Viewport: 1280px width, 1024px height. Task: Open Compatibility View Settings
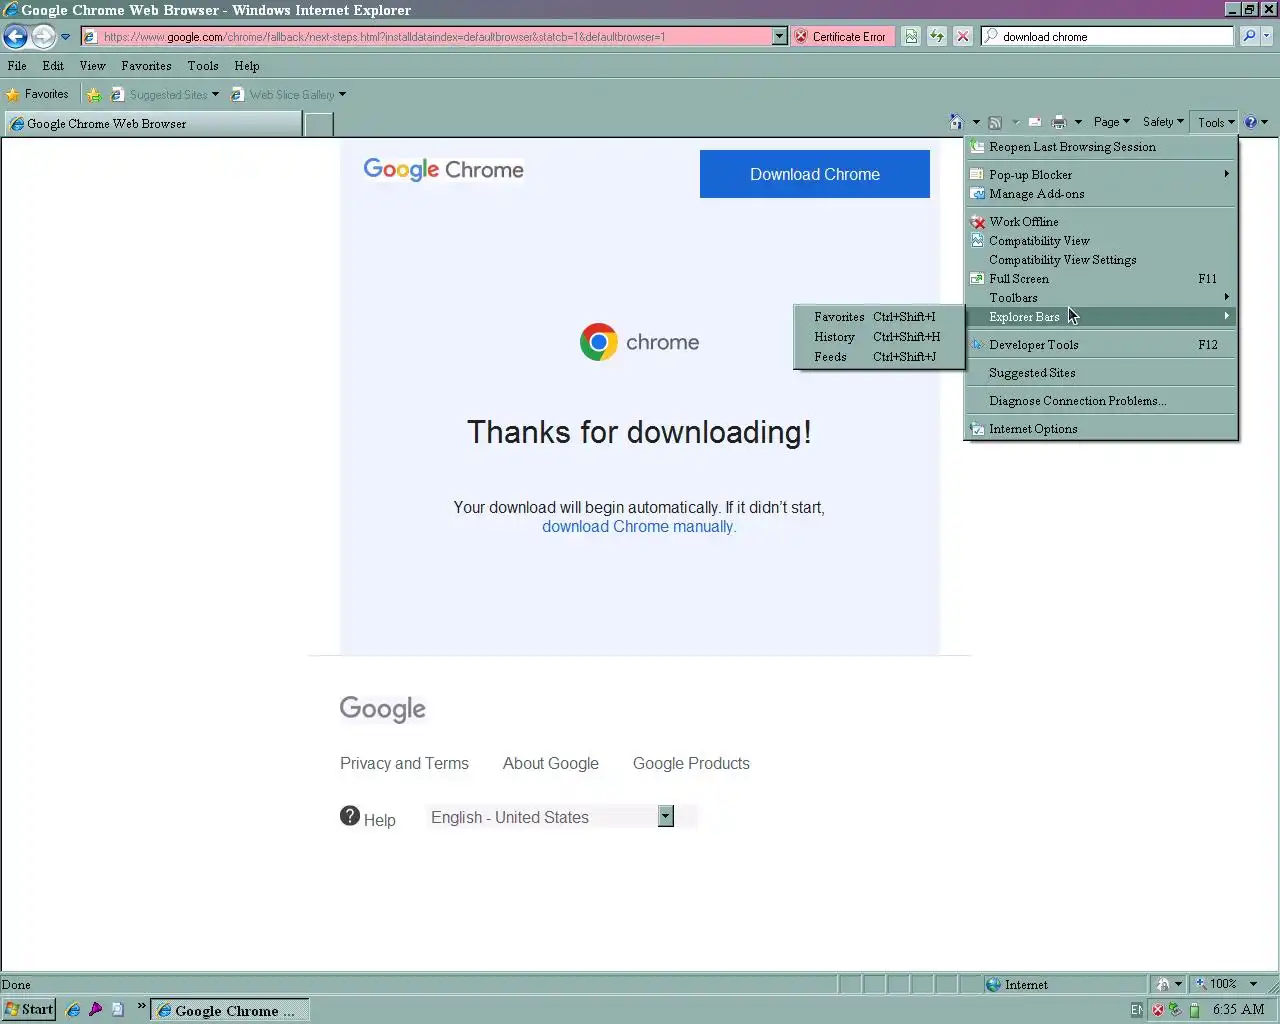(1101, 260)
